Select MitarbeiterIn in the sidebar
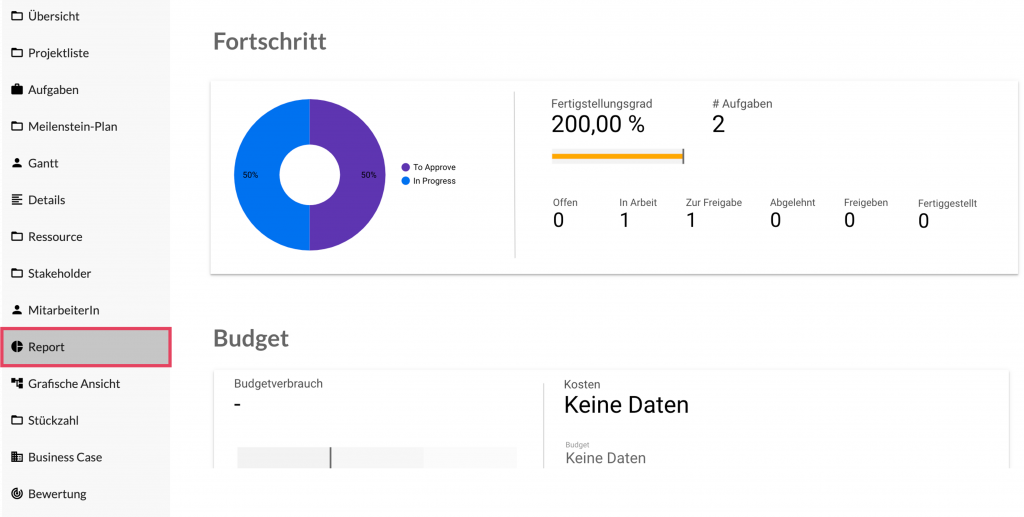The width and height of the screenshot is (1024, 517). 63,310
